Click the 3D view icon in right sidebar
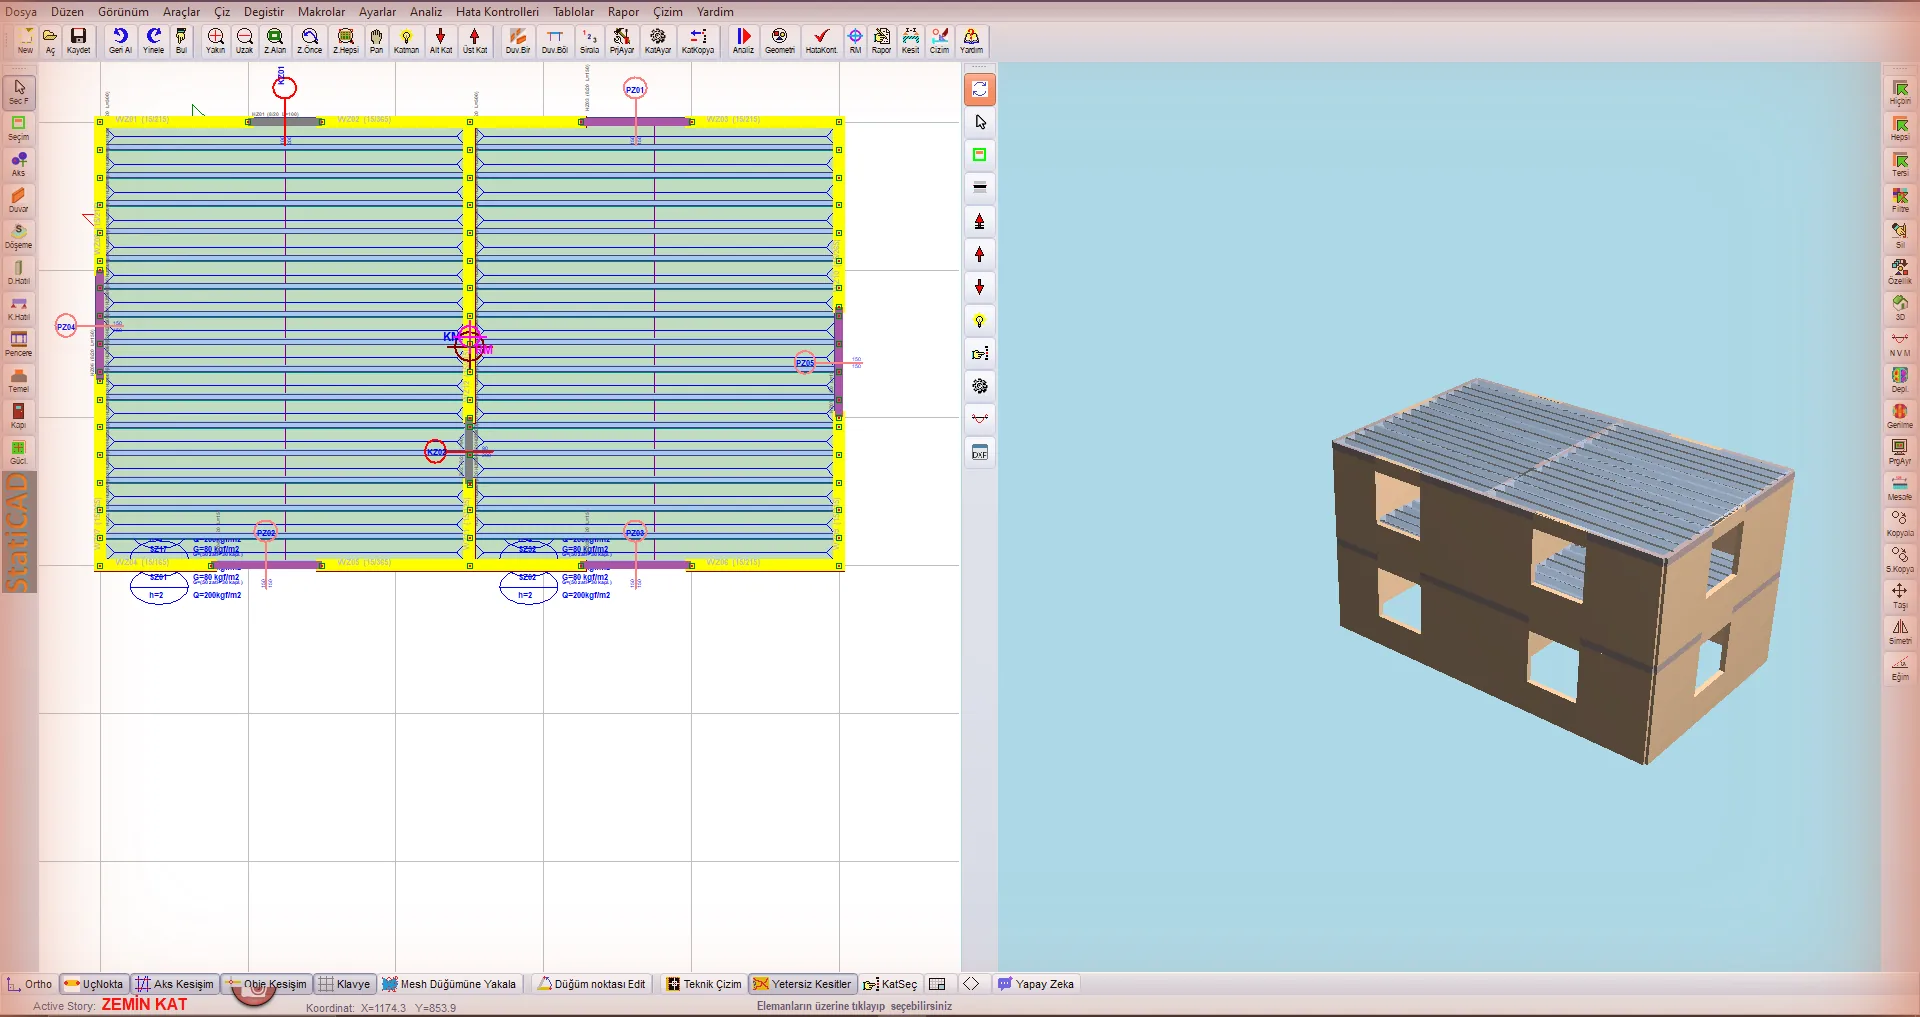Screen dimensions: 1920x1017 [1900, 307]
